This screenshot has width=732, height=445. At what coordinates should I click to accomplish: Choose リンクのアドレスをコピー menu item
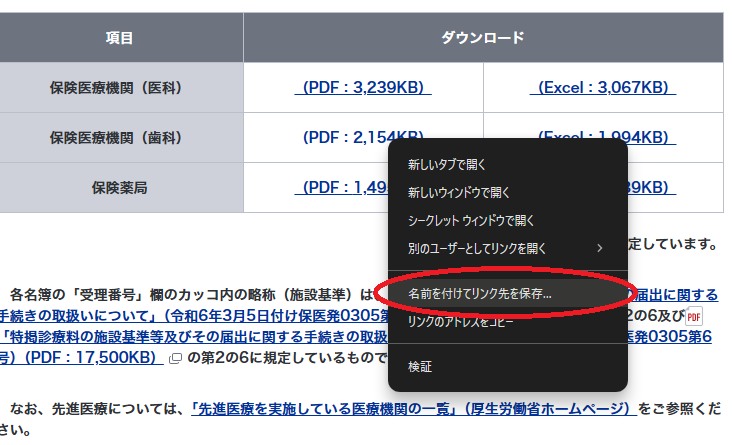click(461, 322)
